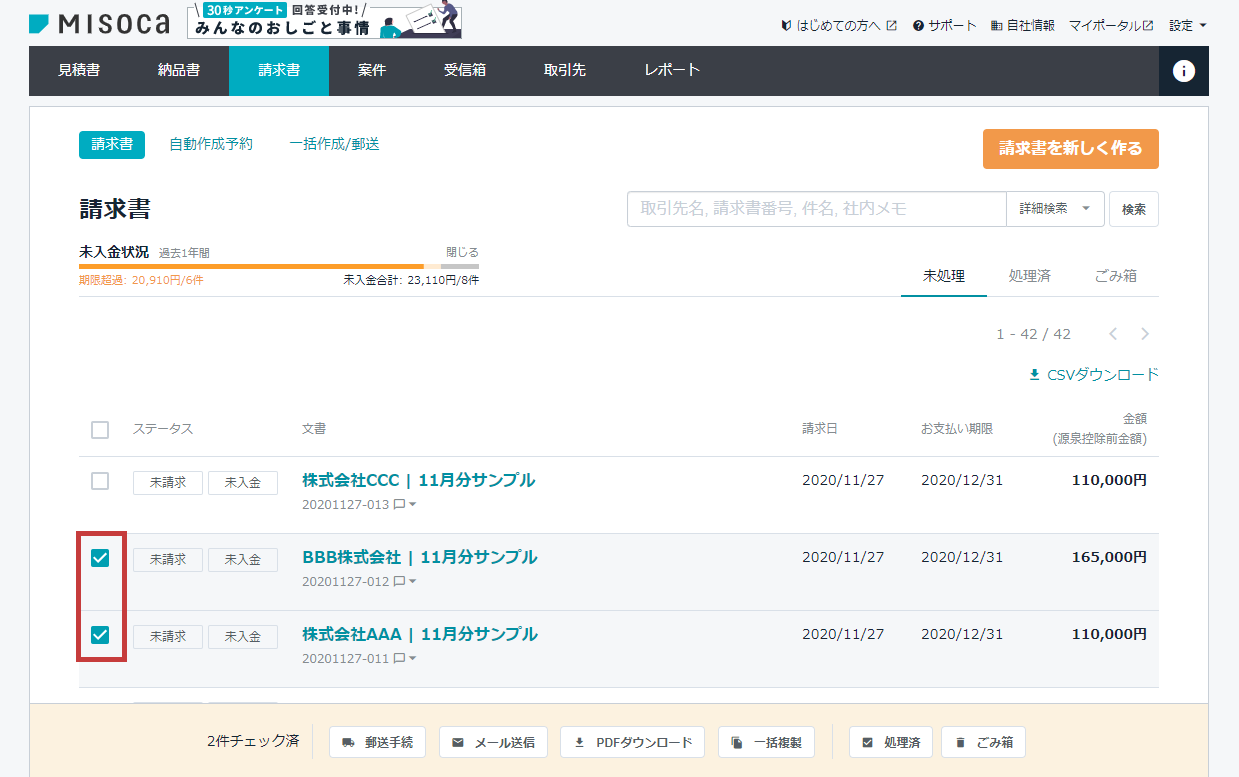The height and width of the screenshot is (777, 1239).
Task: Expand memo arrow for invoice 20201127-011
Action: [x=412, y=659]
